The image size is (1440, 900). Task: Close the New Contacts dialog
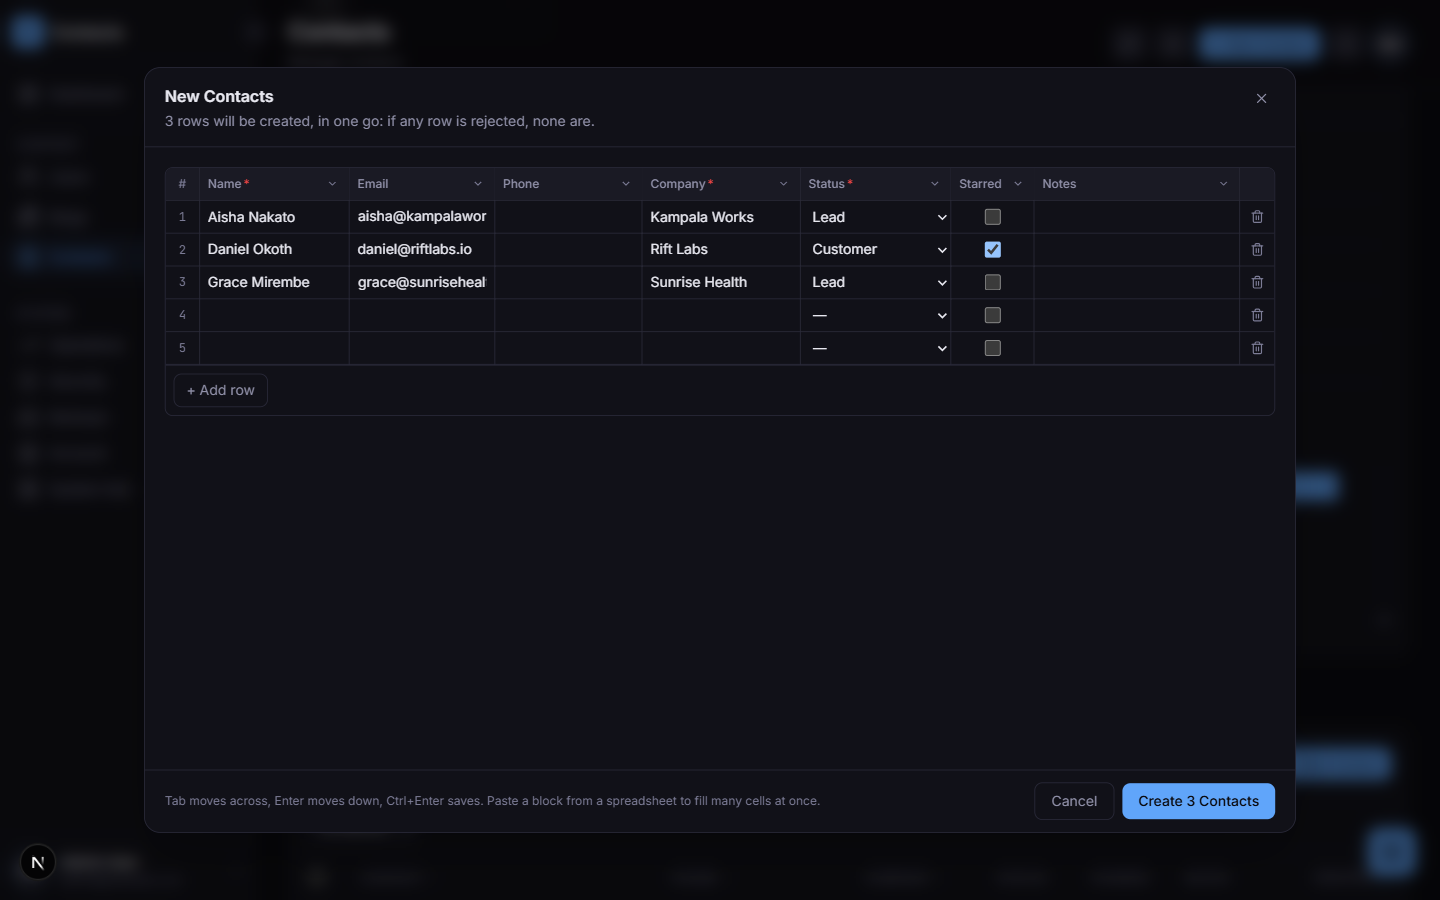click(x=1261, y=98)
